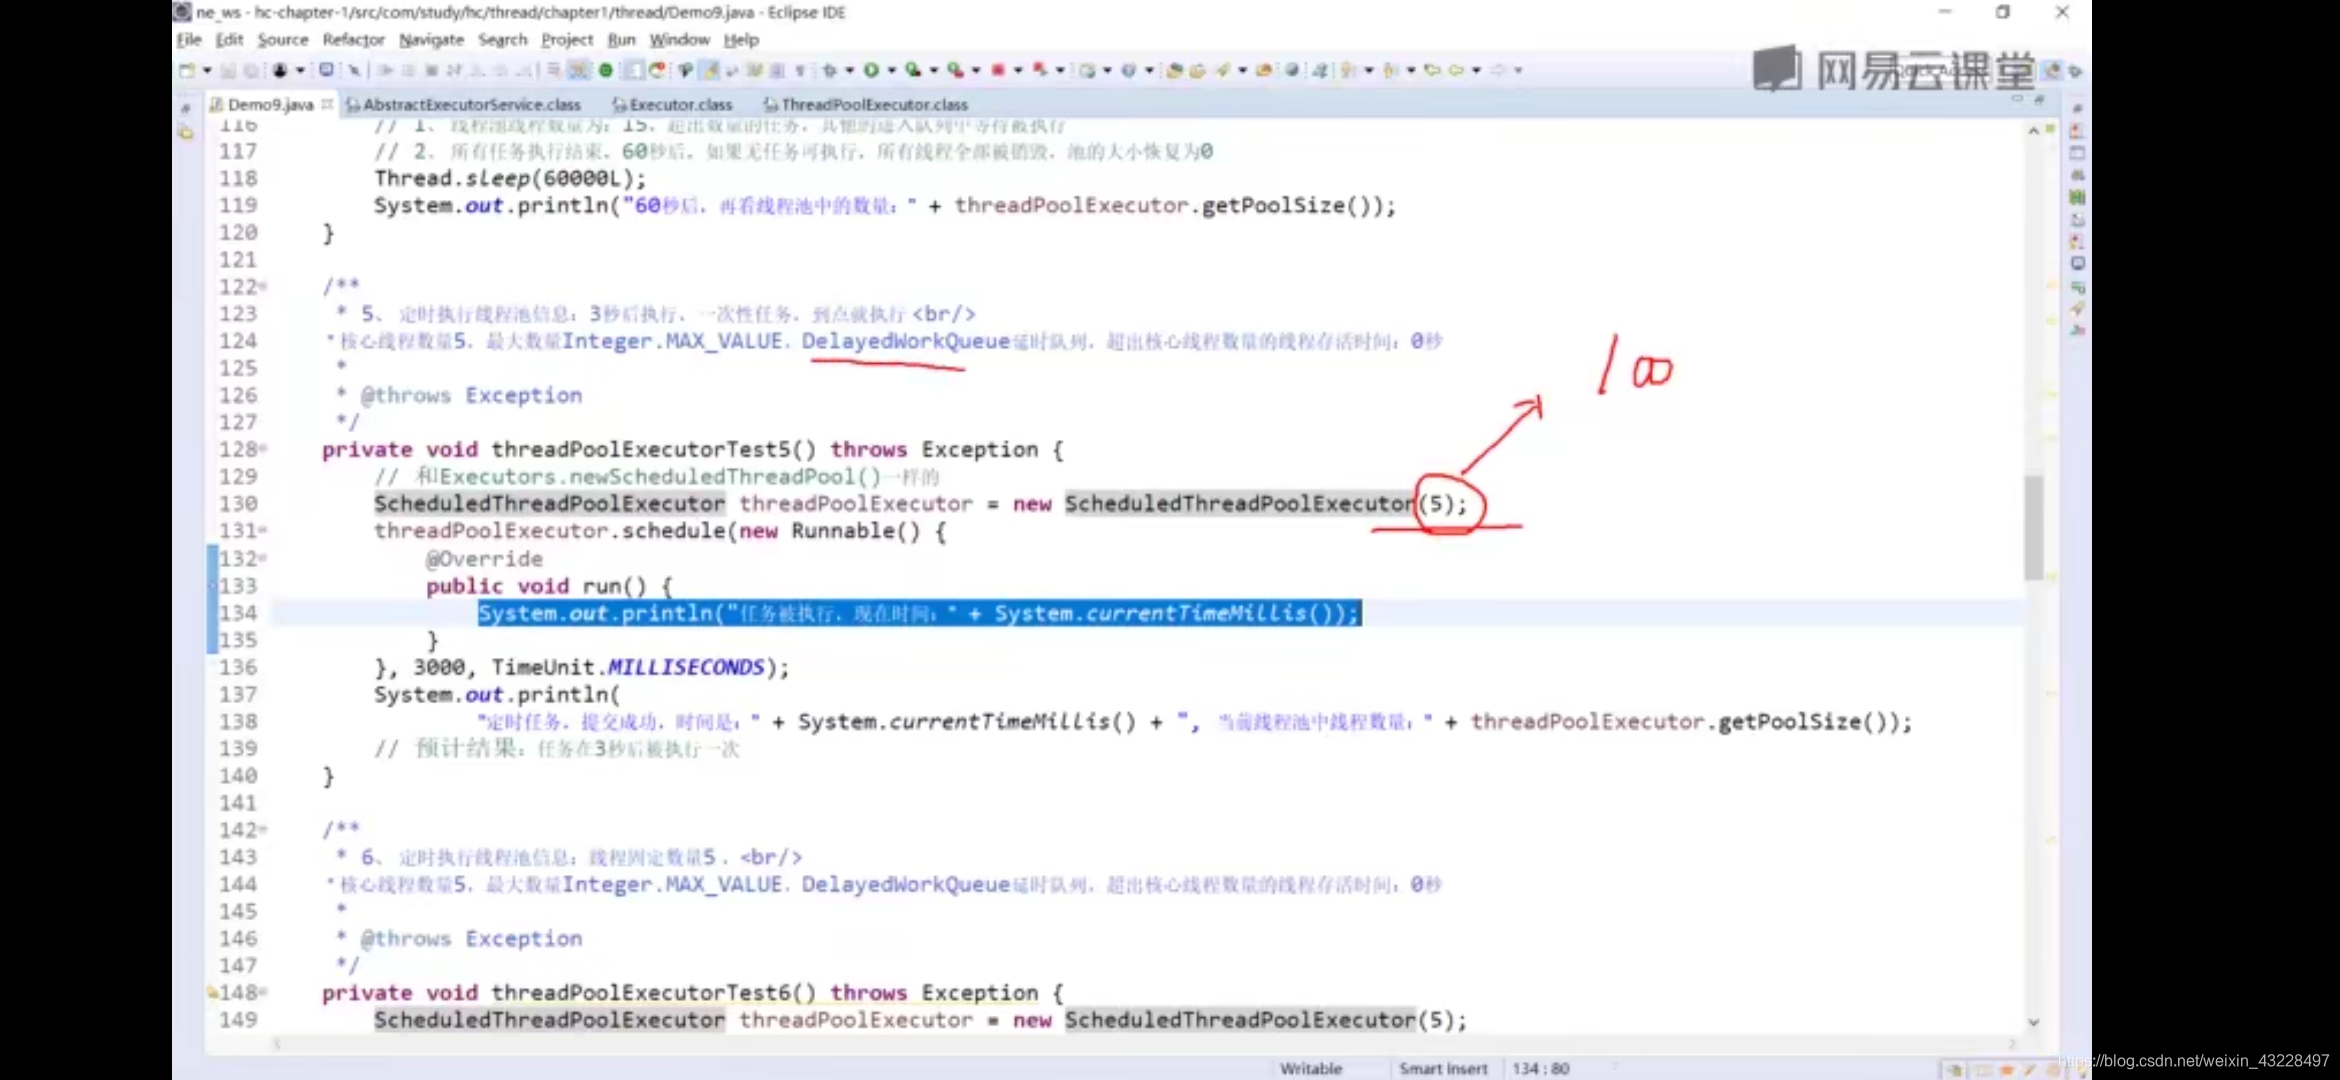
Task: Click the red stop square icon
Action: coord(998,70)
